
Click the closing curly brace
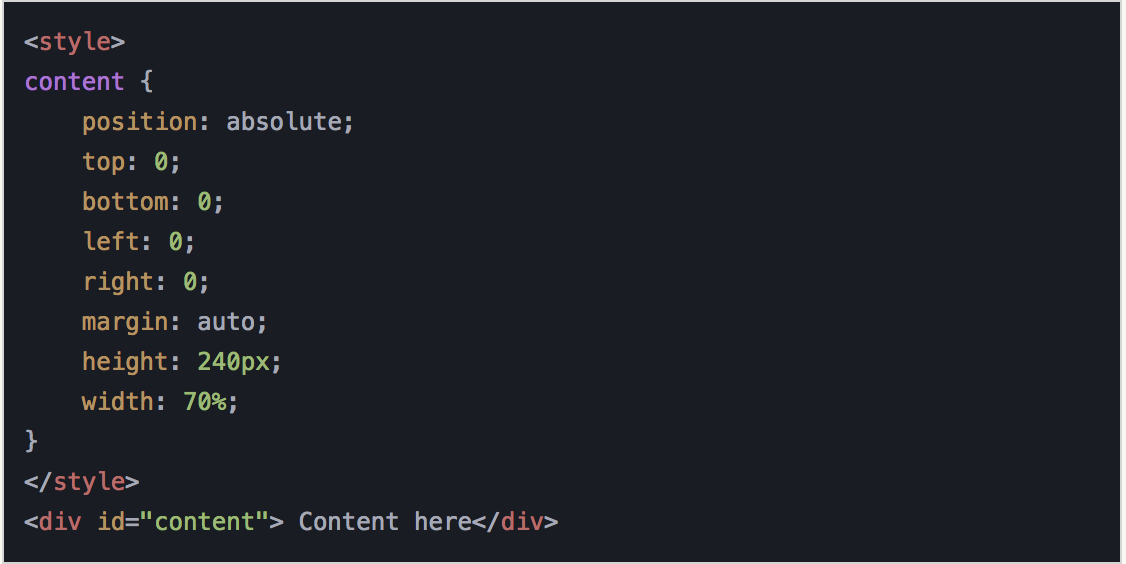tap(31, 440)
